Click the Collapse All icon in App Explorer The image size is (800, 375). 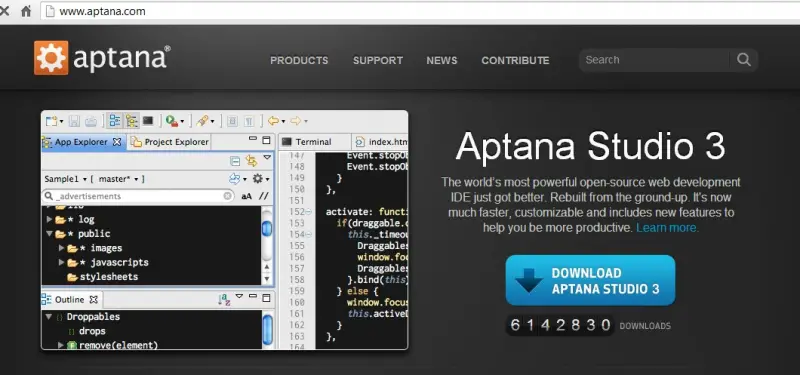[235, 161]
